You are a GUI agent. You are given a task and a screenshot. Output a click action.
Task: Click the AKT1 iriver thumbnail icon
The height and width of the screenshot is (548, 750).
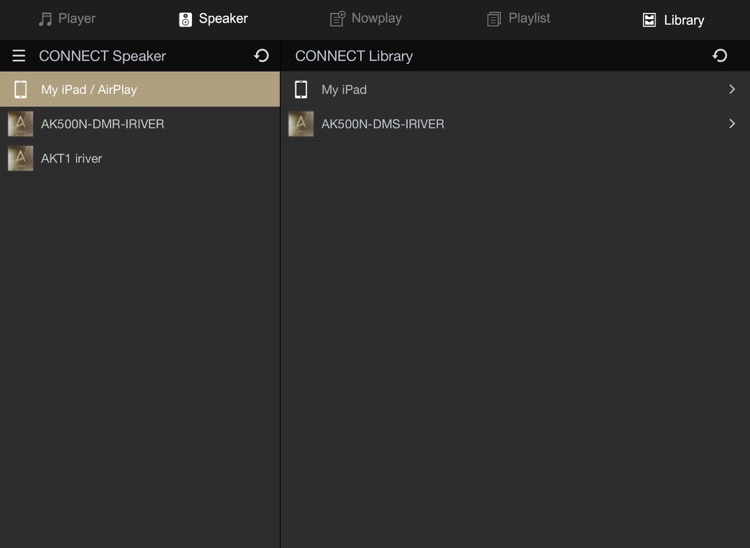pyautogui.click(x=21, y=158)
